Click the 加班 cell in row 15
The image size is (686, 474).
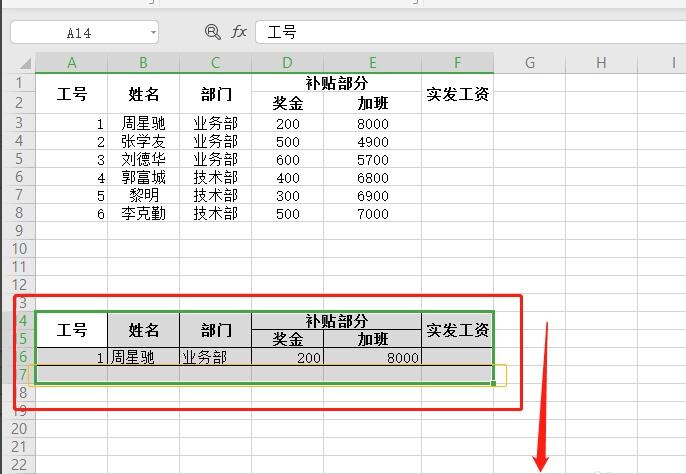[x=373, y=339]
